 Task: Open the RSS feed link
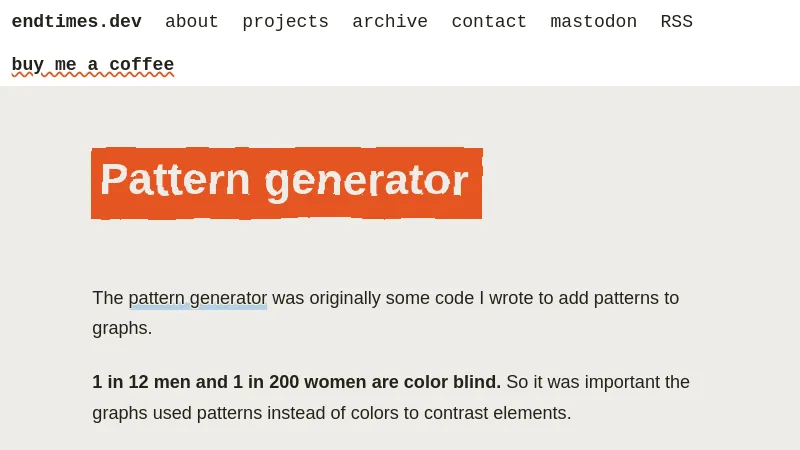tap(676, 22)
